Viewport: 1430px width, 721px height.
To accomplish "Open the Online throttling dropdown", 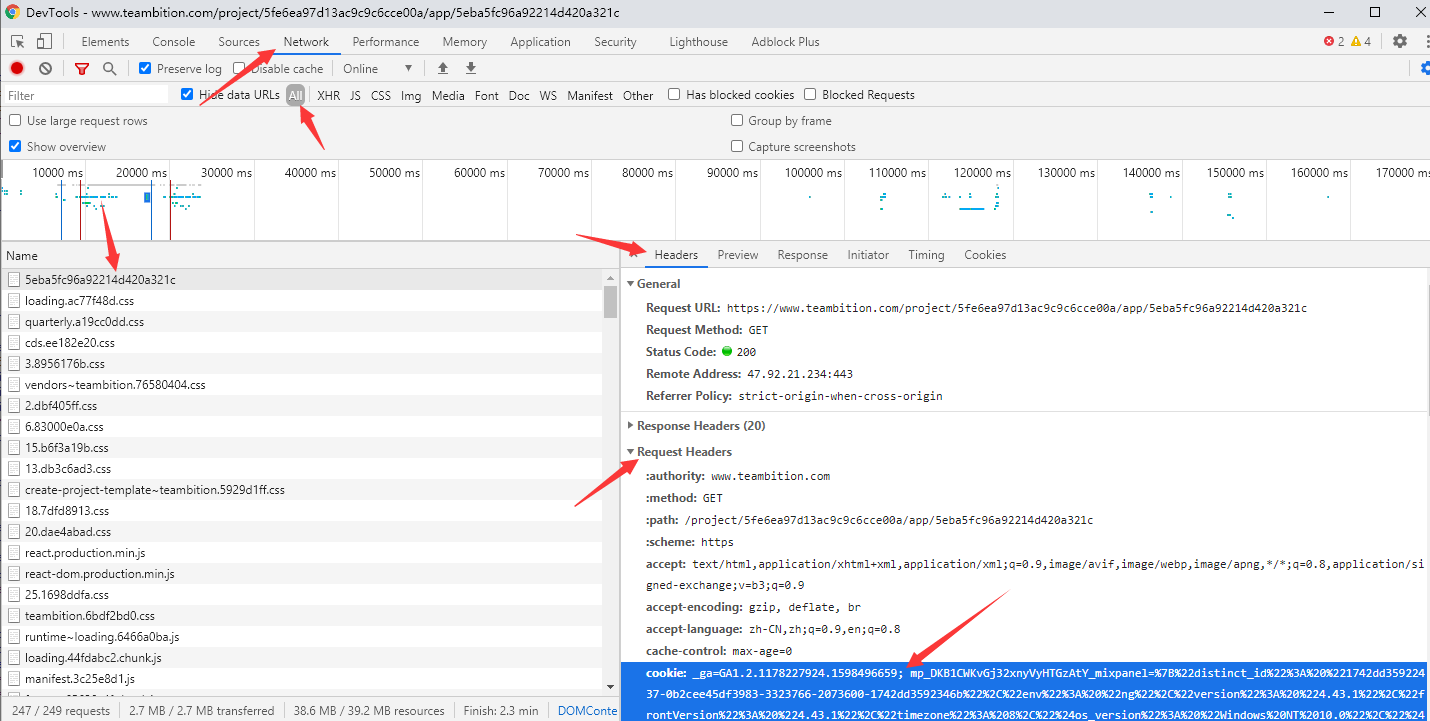I will pyautogui.click(x=378, y=69).
